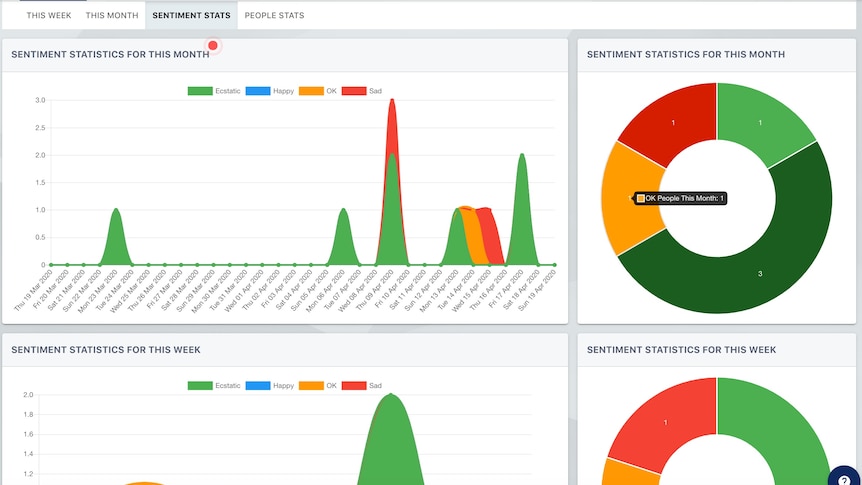Image resolution: width=862 pixels, height=485 pixels.
Task: Click the monthly donut chart panel heading
Action: (x=686, y=54)
